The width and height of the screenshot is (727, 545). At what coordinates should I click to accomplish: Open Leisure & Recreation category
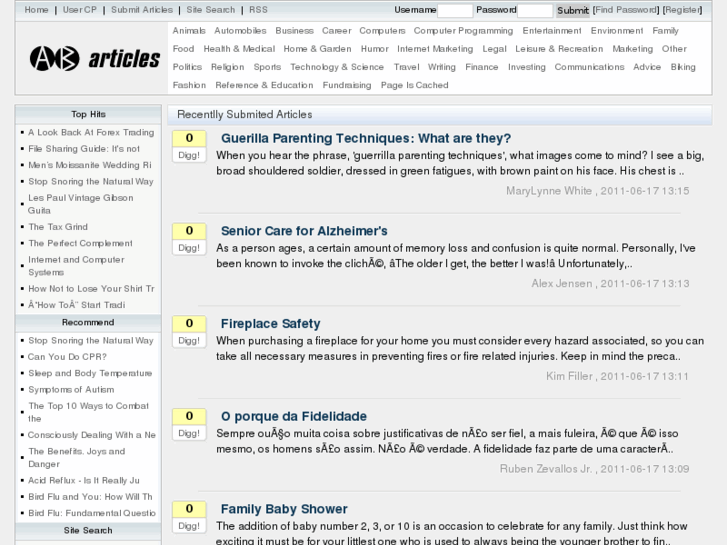coord(559,49)
